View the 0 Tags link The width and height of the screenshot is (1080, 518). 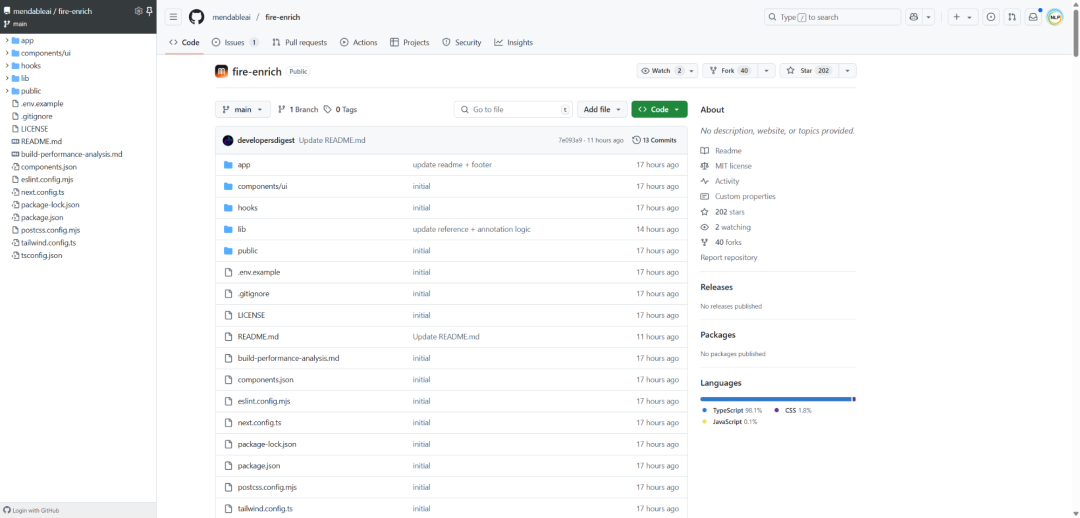[x=340, y=110]
